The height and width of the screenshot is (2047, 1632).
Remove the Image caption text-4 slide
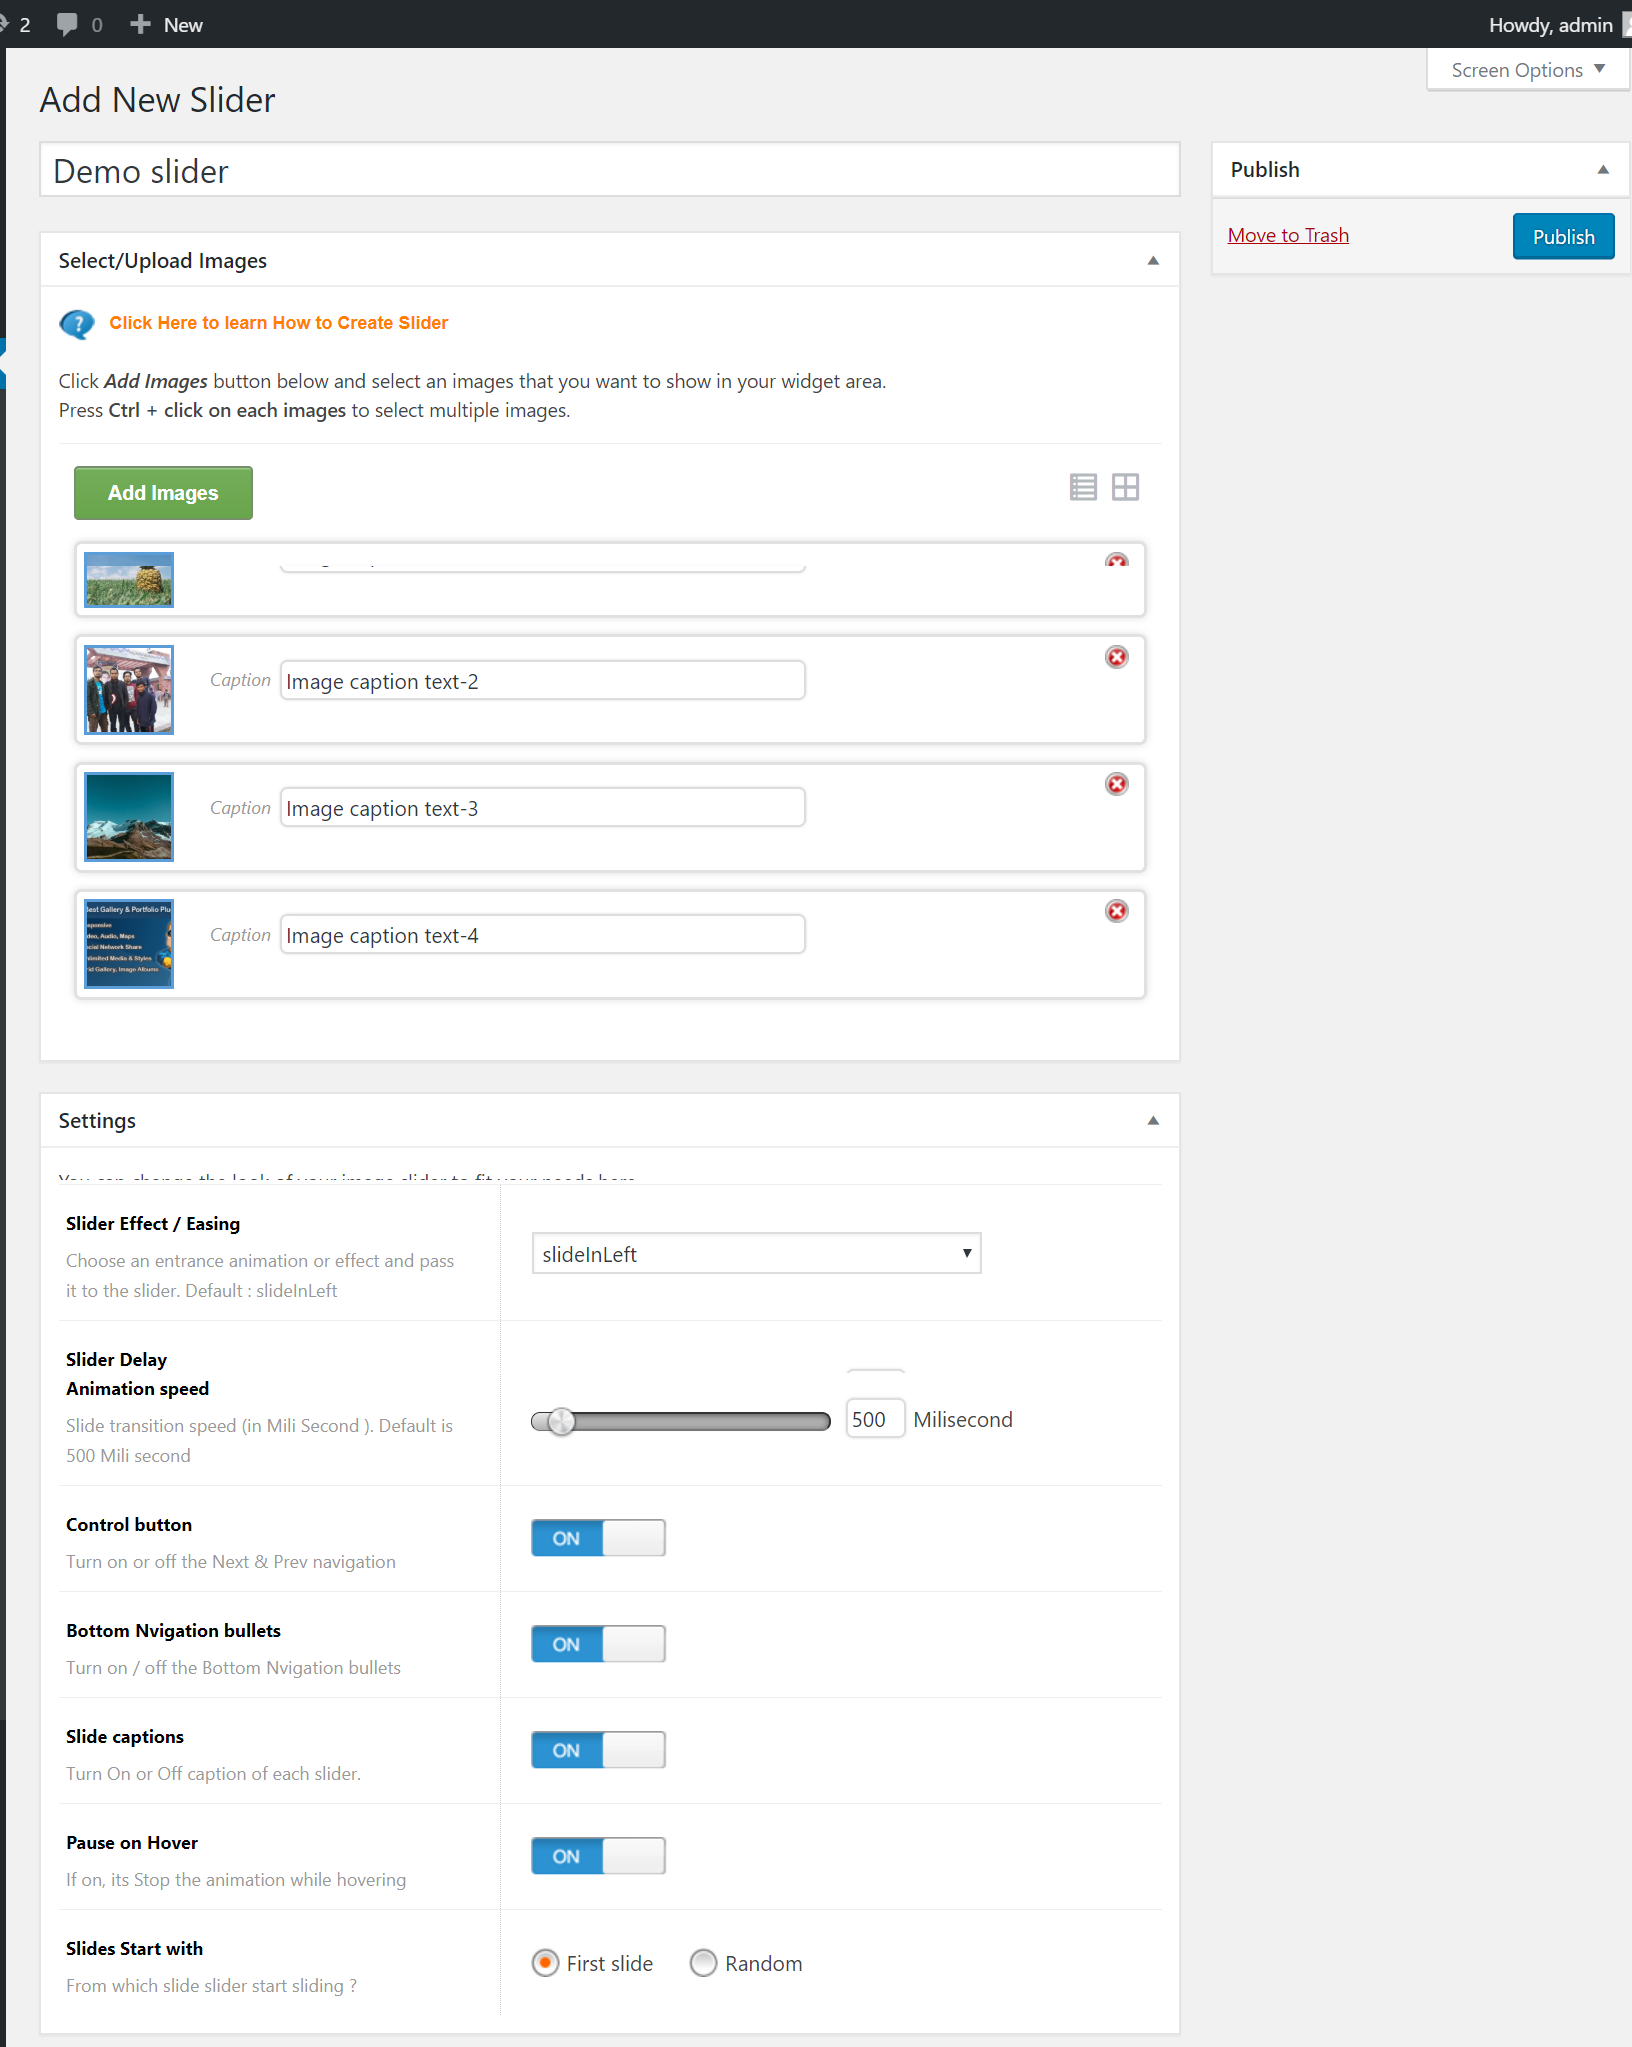point(1117,911)
